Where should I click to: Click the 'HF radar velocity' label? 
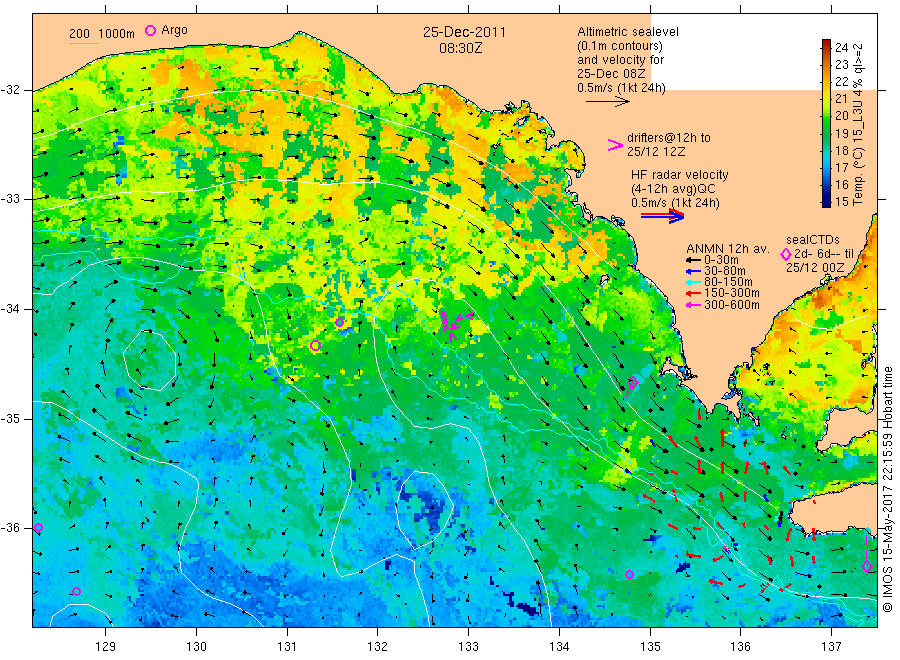click(679, 174)
